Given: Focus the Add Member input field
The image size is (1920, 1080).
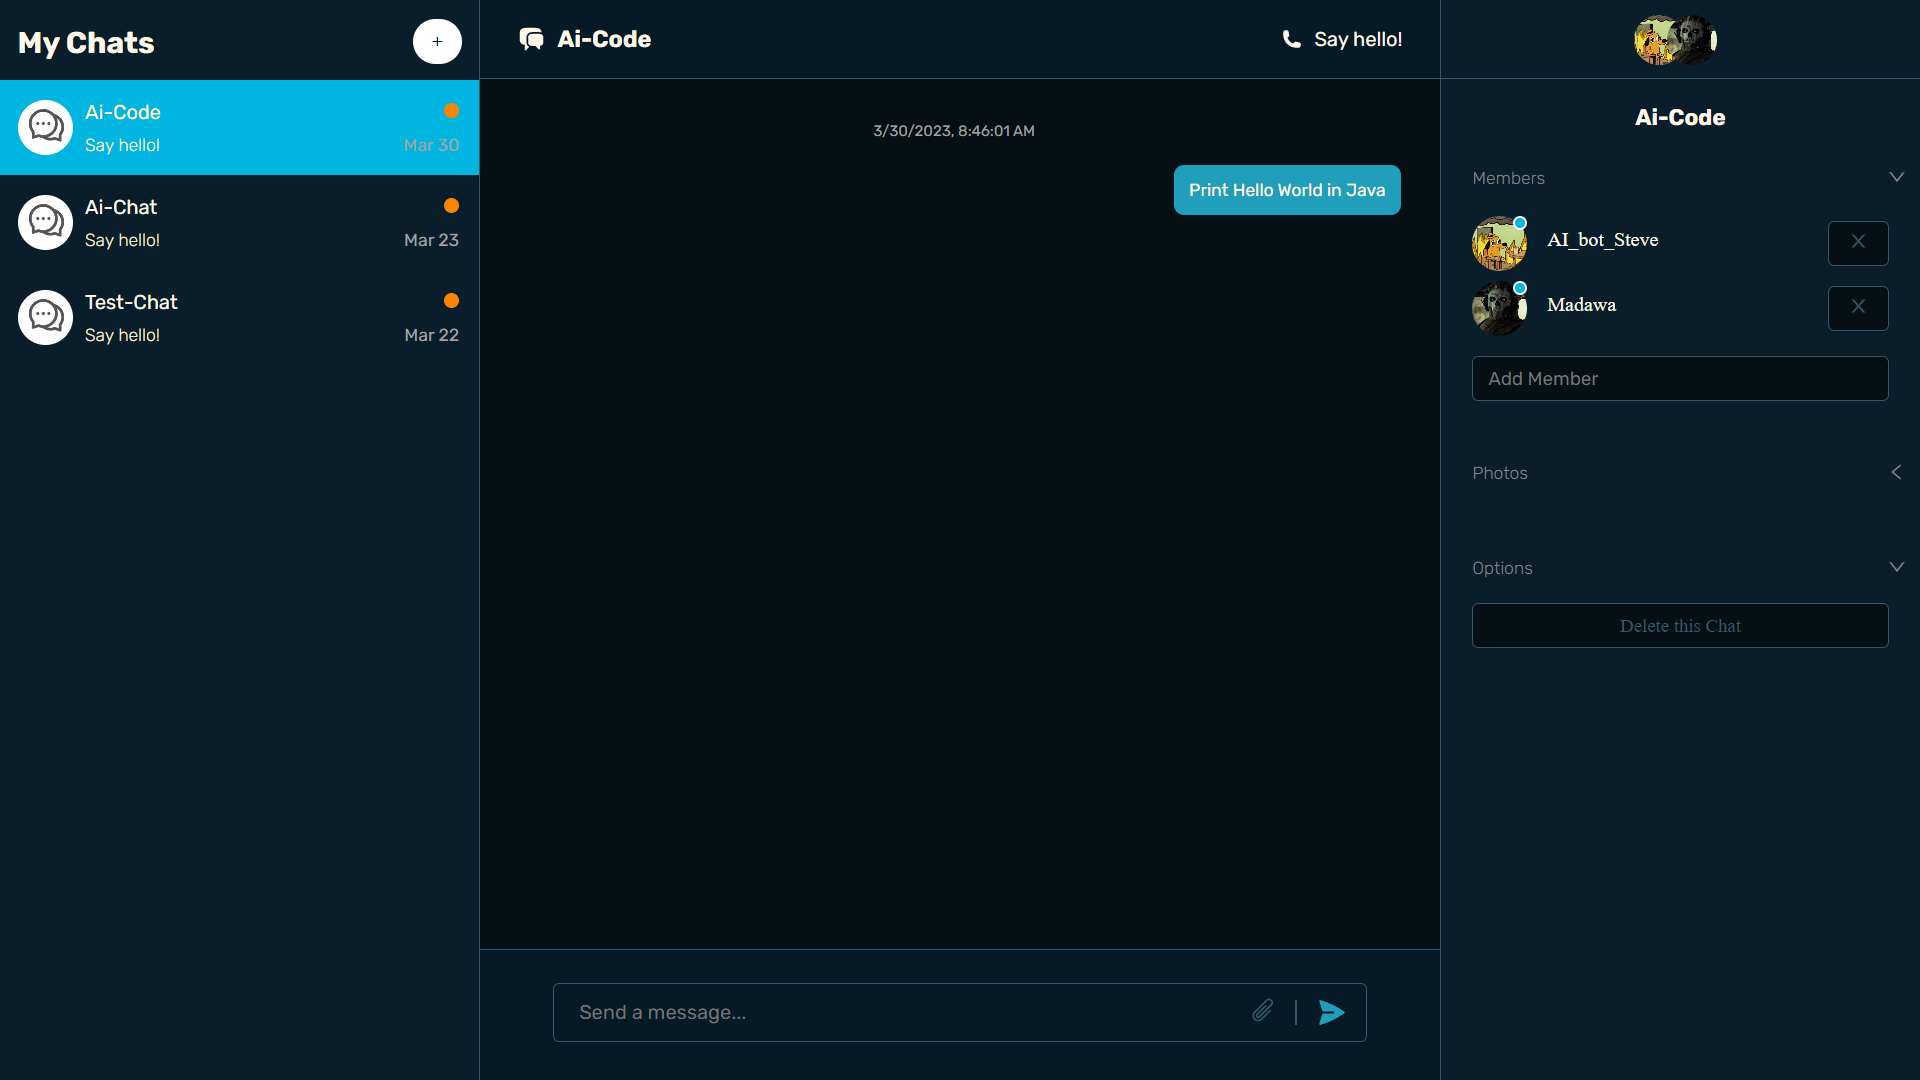Looking at the screenshot, I should (1679, 378).
